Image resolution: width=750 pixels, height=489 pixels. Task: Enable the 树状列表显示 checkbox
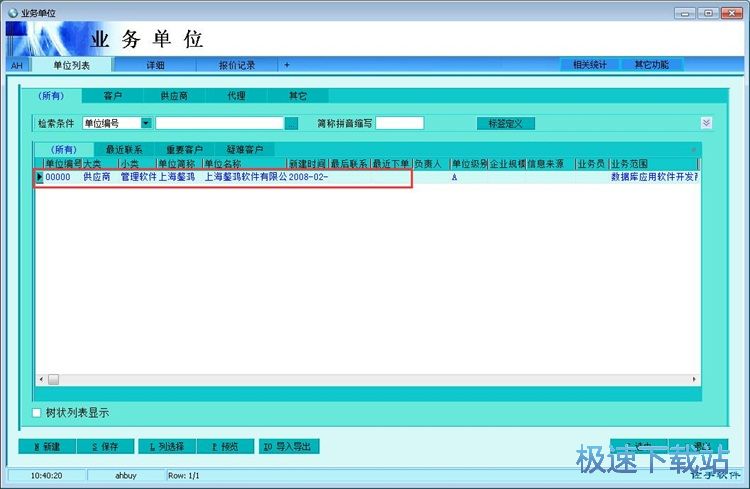point(37,413)
